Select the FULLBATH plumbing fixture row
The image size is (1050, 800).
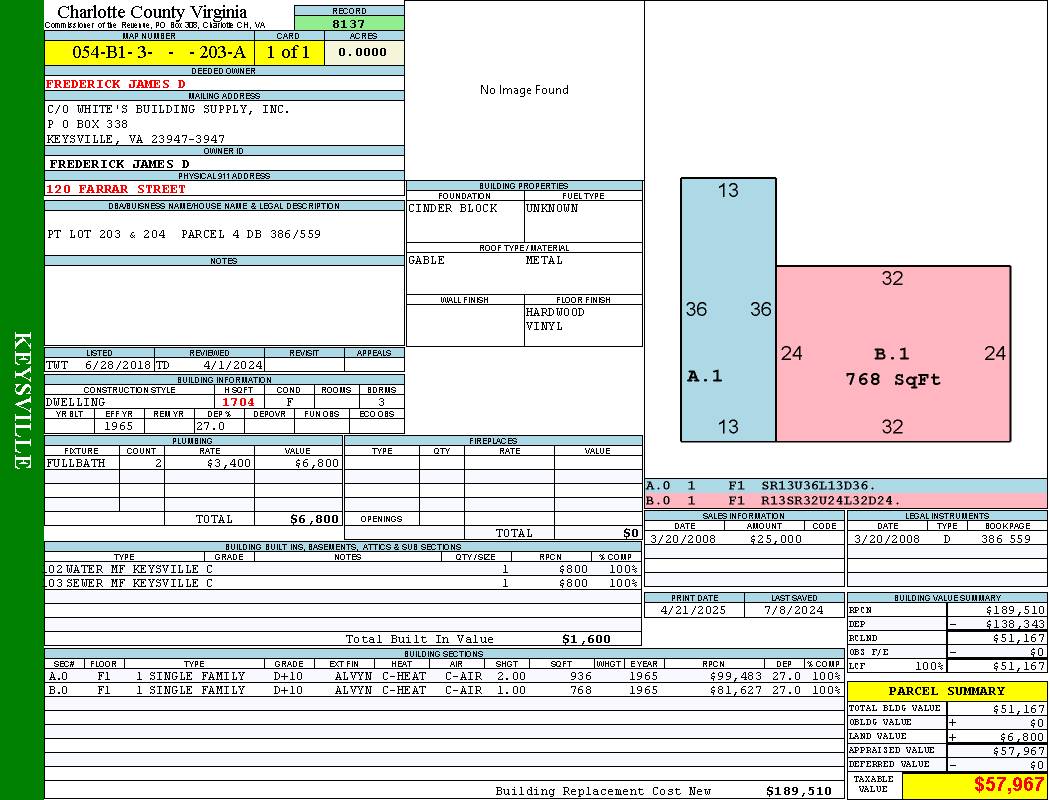point(193,464)
